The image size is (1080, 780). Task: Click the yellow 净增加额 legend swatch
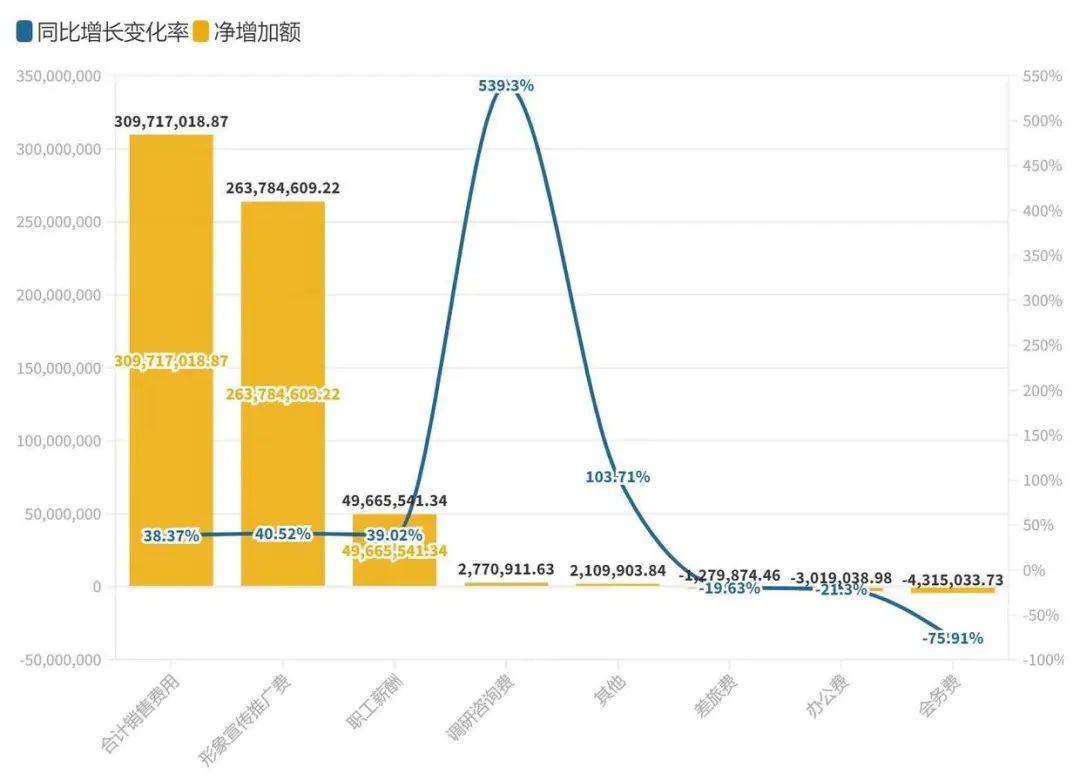click(x=201, y=32)
